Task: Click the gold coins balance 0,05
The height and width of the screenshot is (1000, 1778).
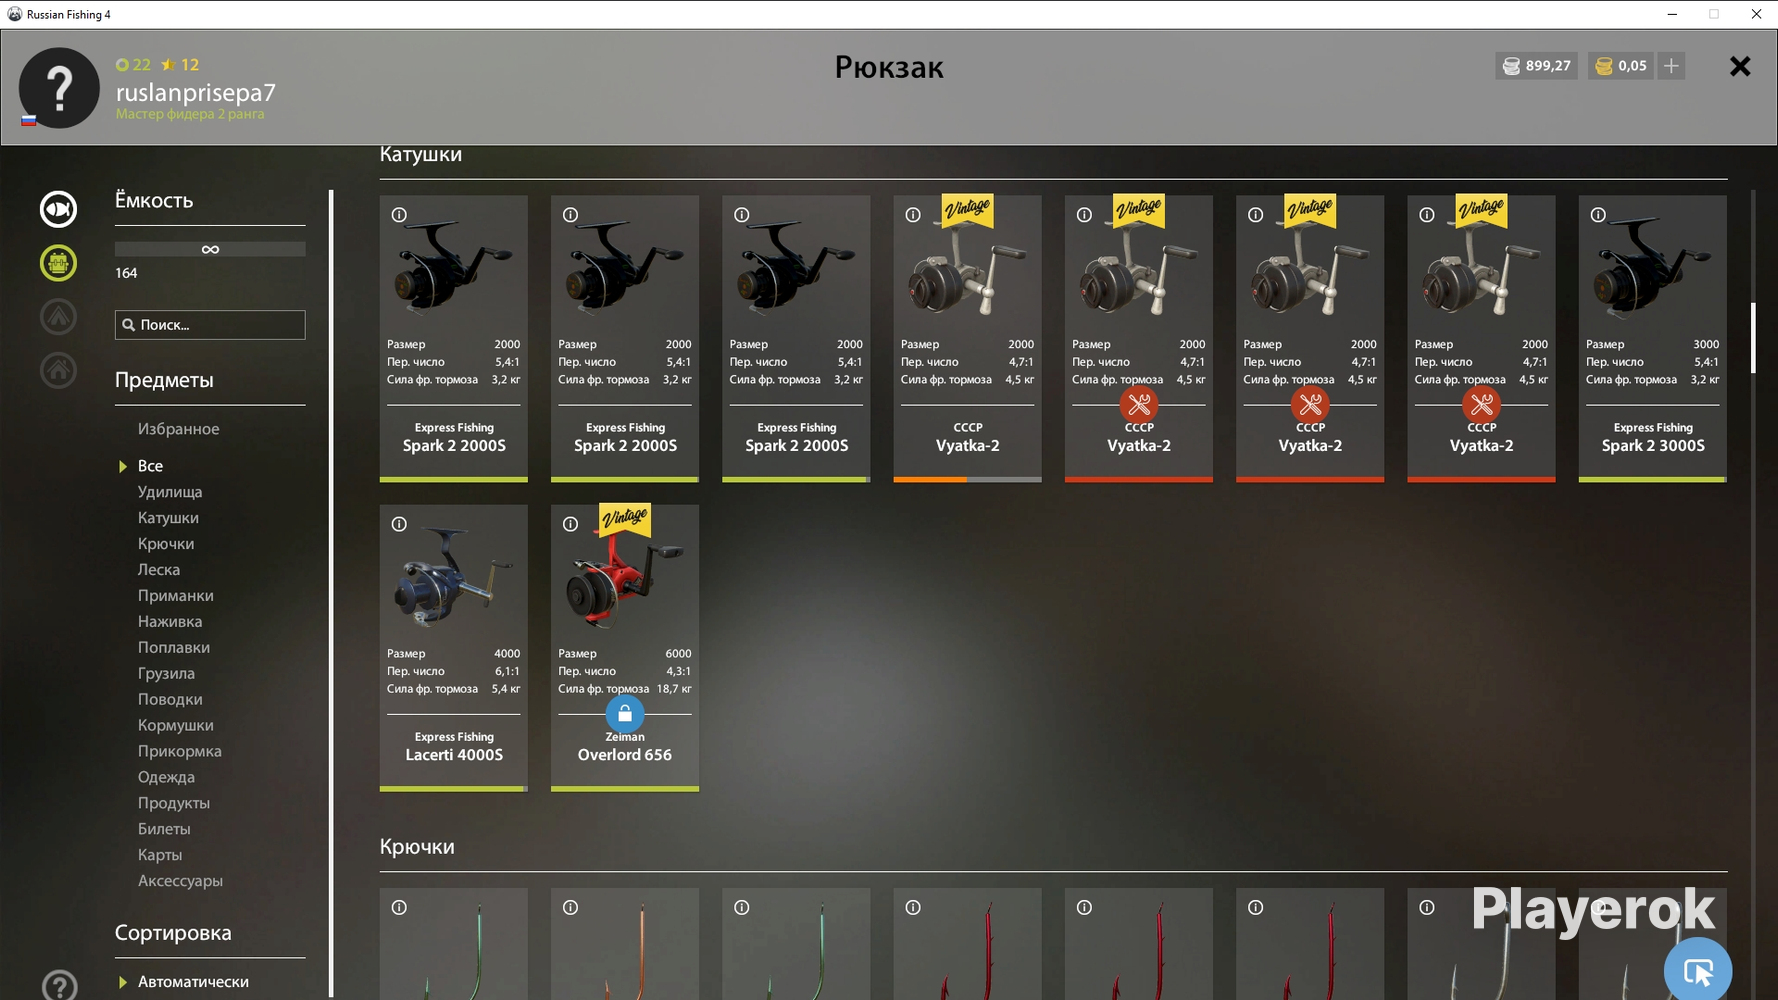Action: pyautogui.click(x=1621, y=66)
